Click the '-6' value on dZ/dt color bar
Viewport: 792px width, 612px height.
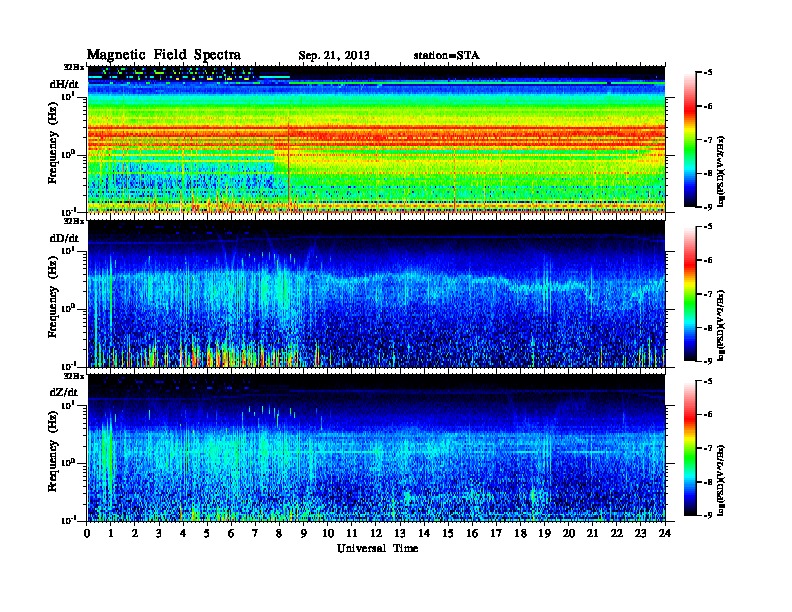coord(708,415)
